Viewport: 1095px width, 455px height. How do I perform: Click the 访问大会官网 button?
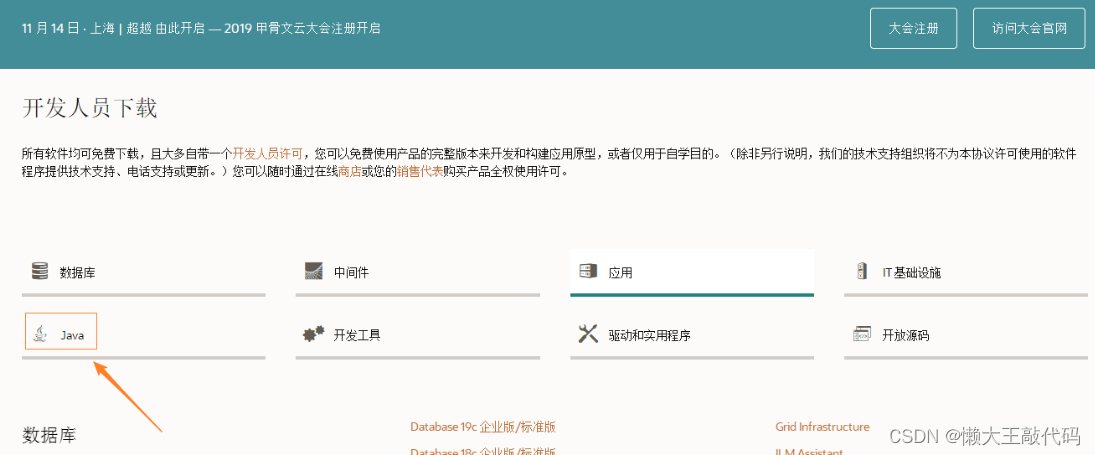pyautogui.click(x=1030, y=29)
